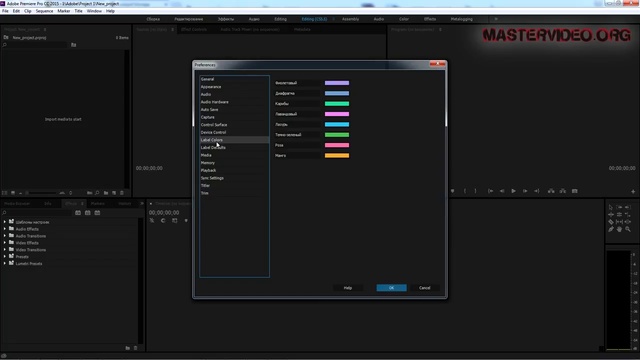Select the Rolling Edit tool
This screenshot has width=640, height=360.
[x=619, y=215]
